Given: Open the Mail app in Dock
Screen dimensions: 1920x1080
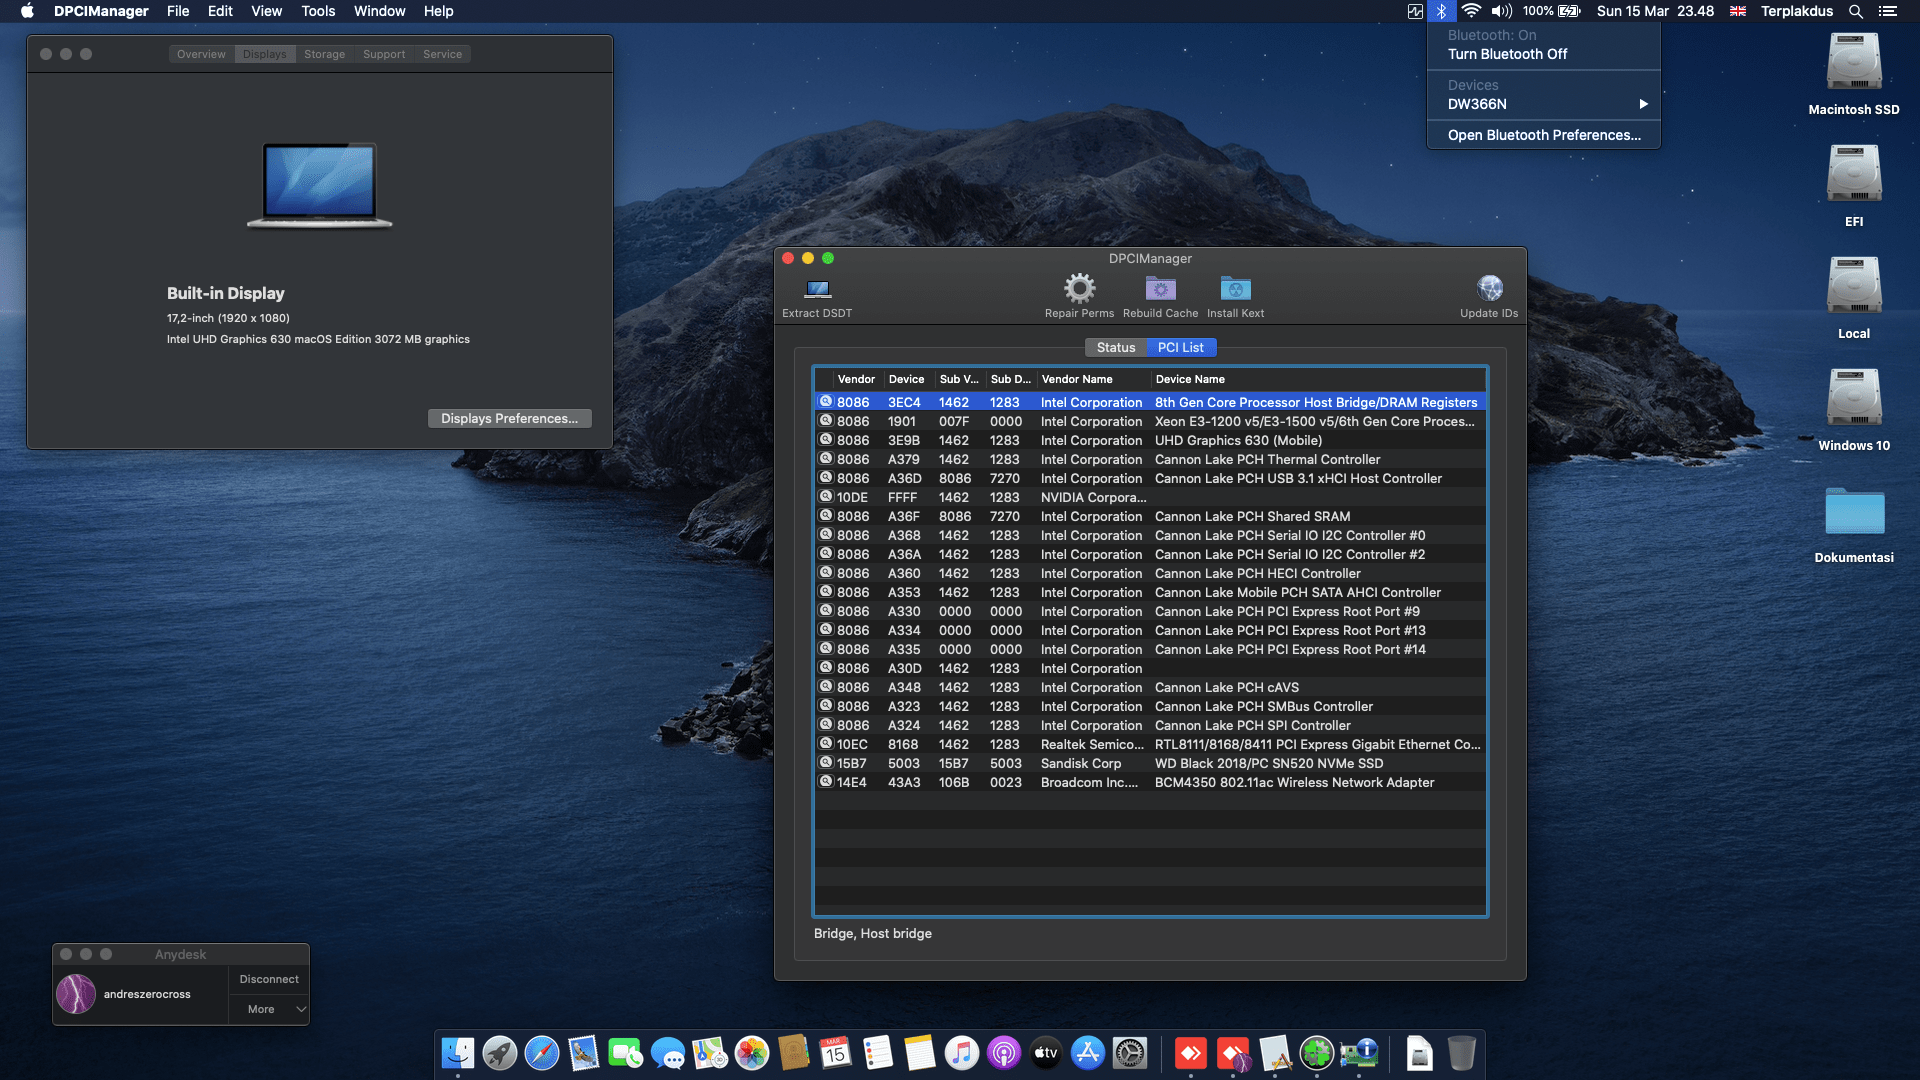Looking at the screenshot, I should click(584, 1053).
